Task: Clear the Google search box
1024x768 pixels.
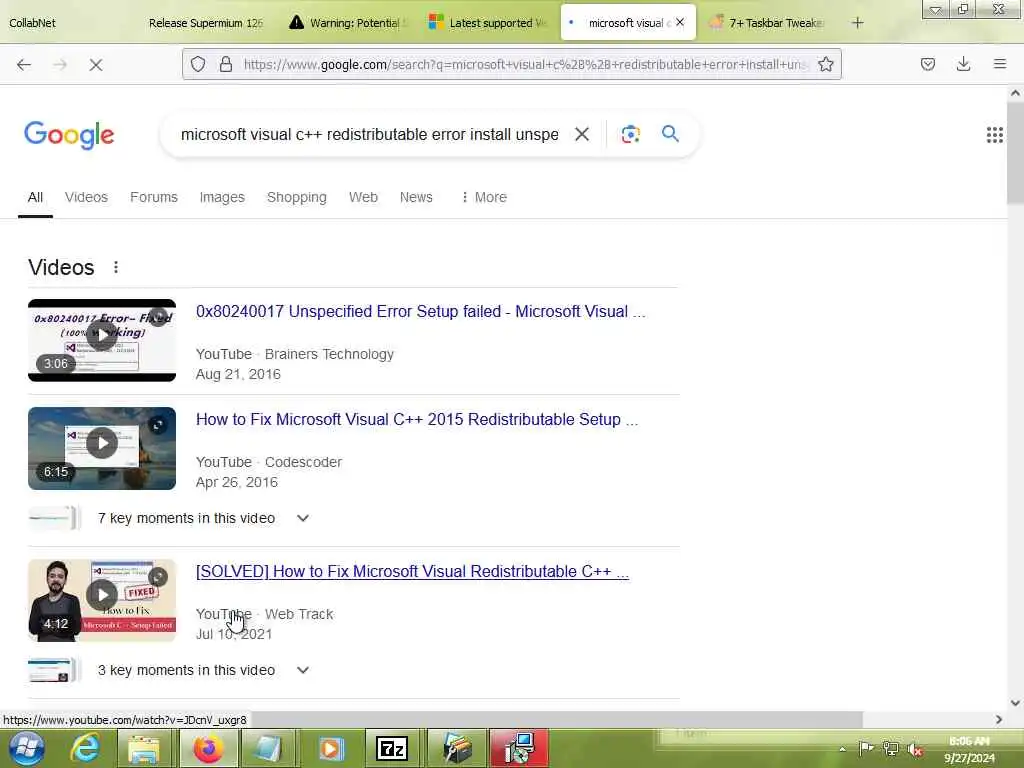Action: (x=582, y=134)
